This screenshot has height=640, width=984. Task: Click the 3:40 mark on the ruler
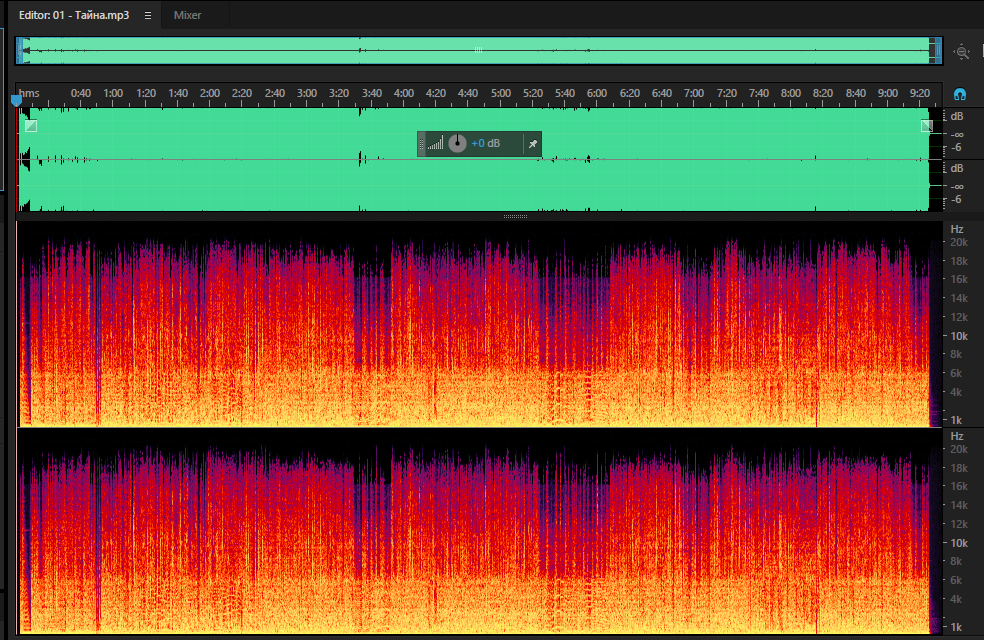click(372, 93)
